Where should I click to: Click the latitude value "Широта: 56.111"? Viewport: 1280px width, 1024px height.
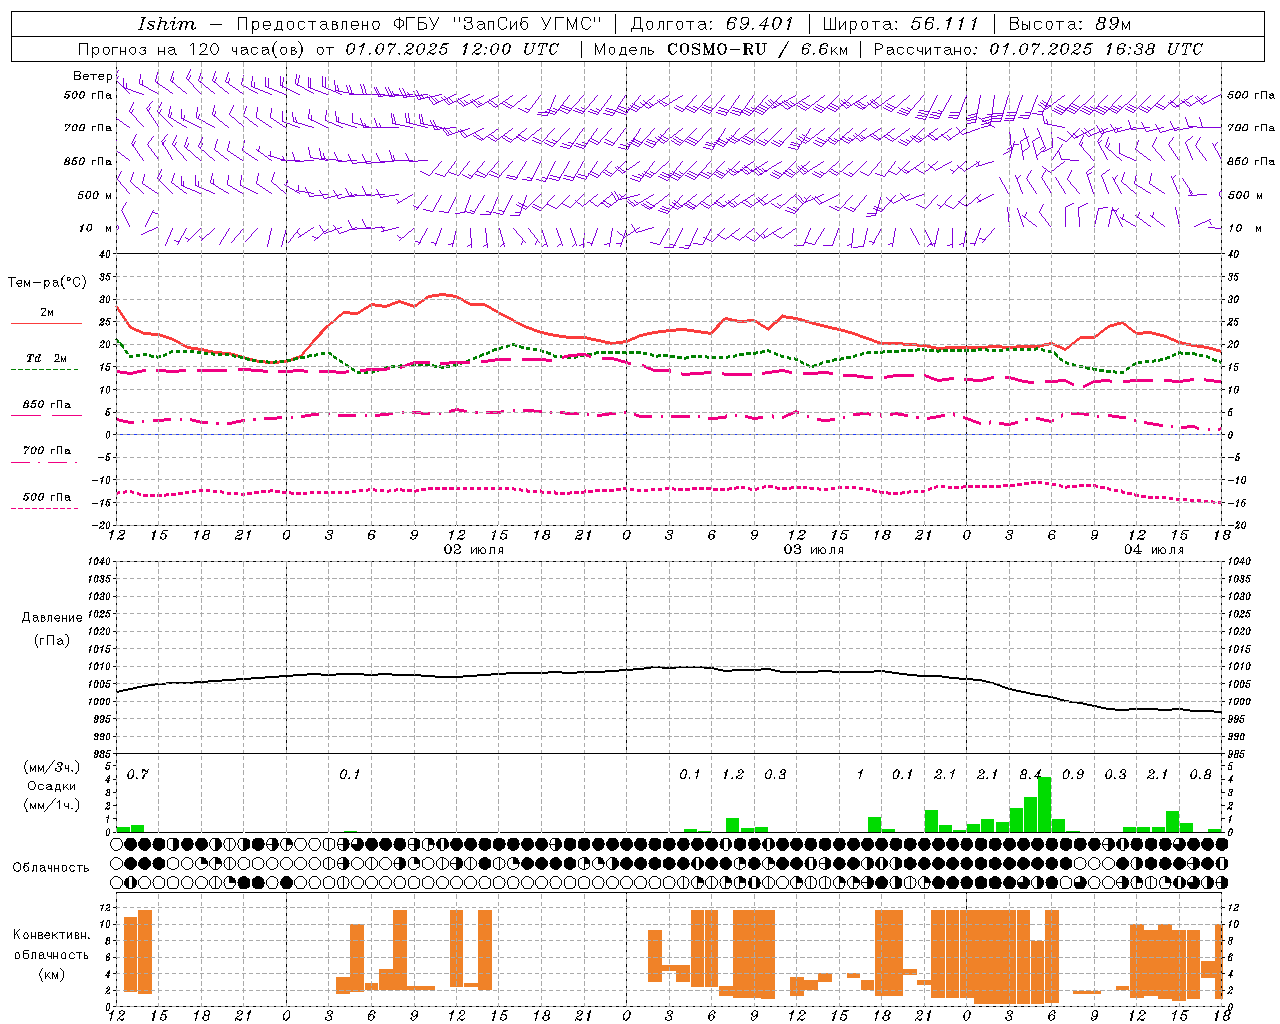click(900, 24)
